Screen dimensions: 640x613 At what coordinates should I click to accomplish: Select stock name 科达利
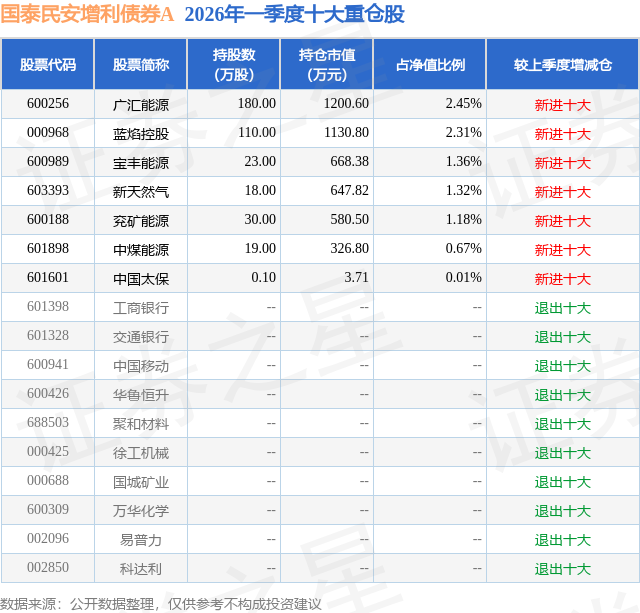tap(141, 569)
